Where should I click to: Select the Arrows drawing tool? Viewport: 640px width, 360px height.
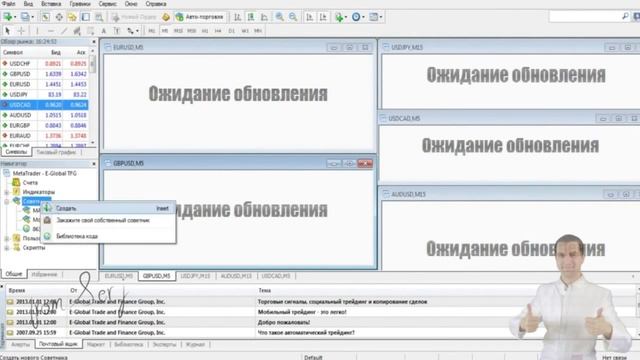(x=130, y=31)
